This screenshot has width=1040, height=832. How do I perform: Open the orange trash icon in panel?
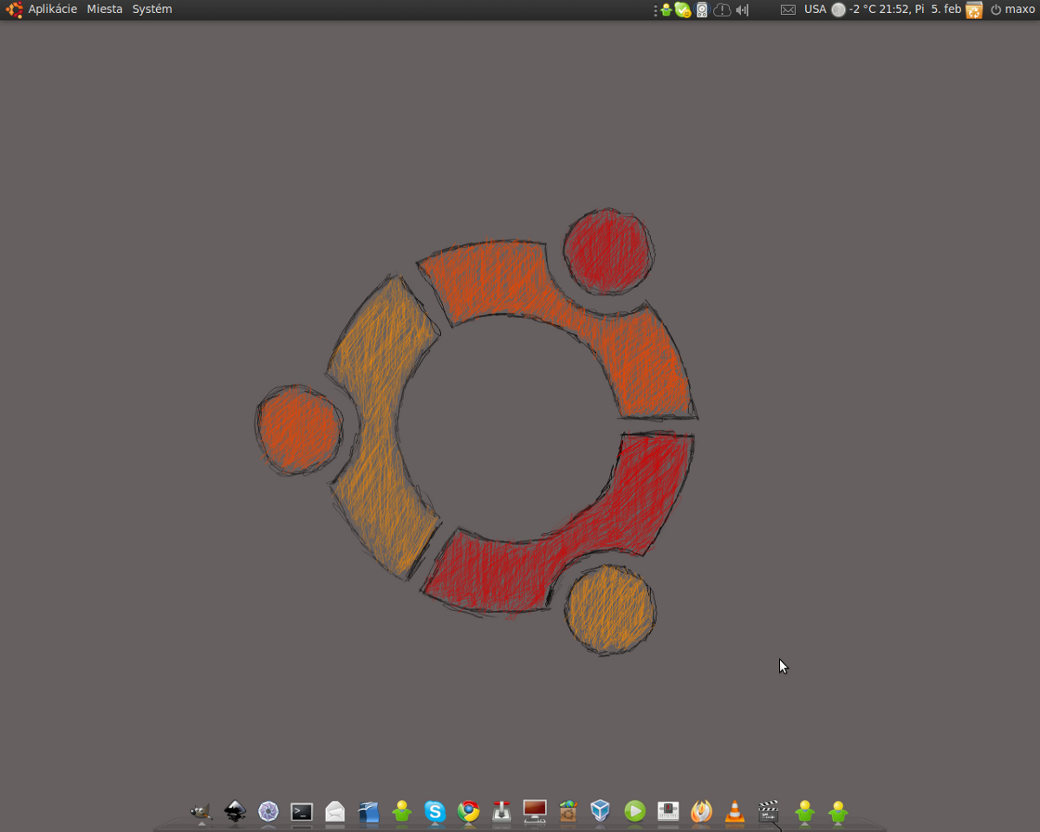tap(974, 10)
